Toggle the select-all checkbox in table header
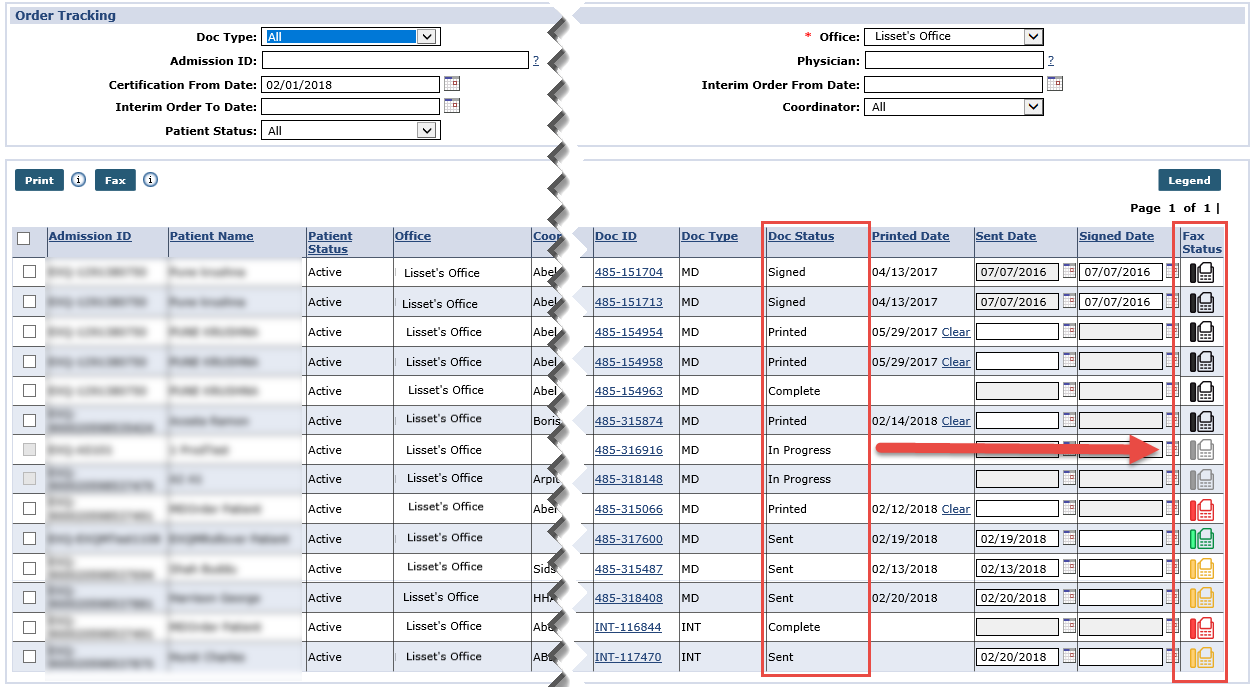Viewport: 1252px width, 687px height. coord(24,238)
